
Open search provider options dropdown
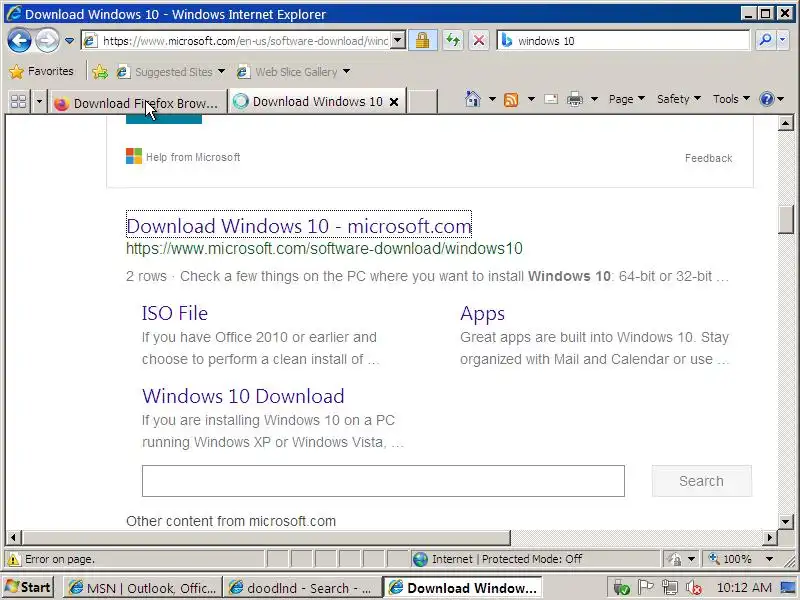tap(783, 40)
